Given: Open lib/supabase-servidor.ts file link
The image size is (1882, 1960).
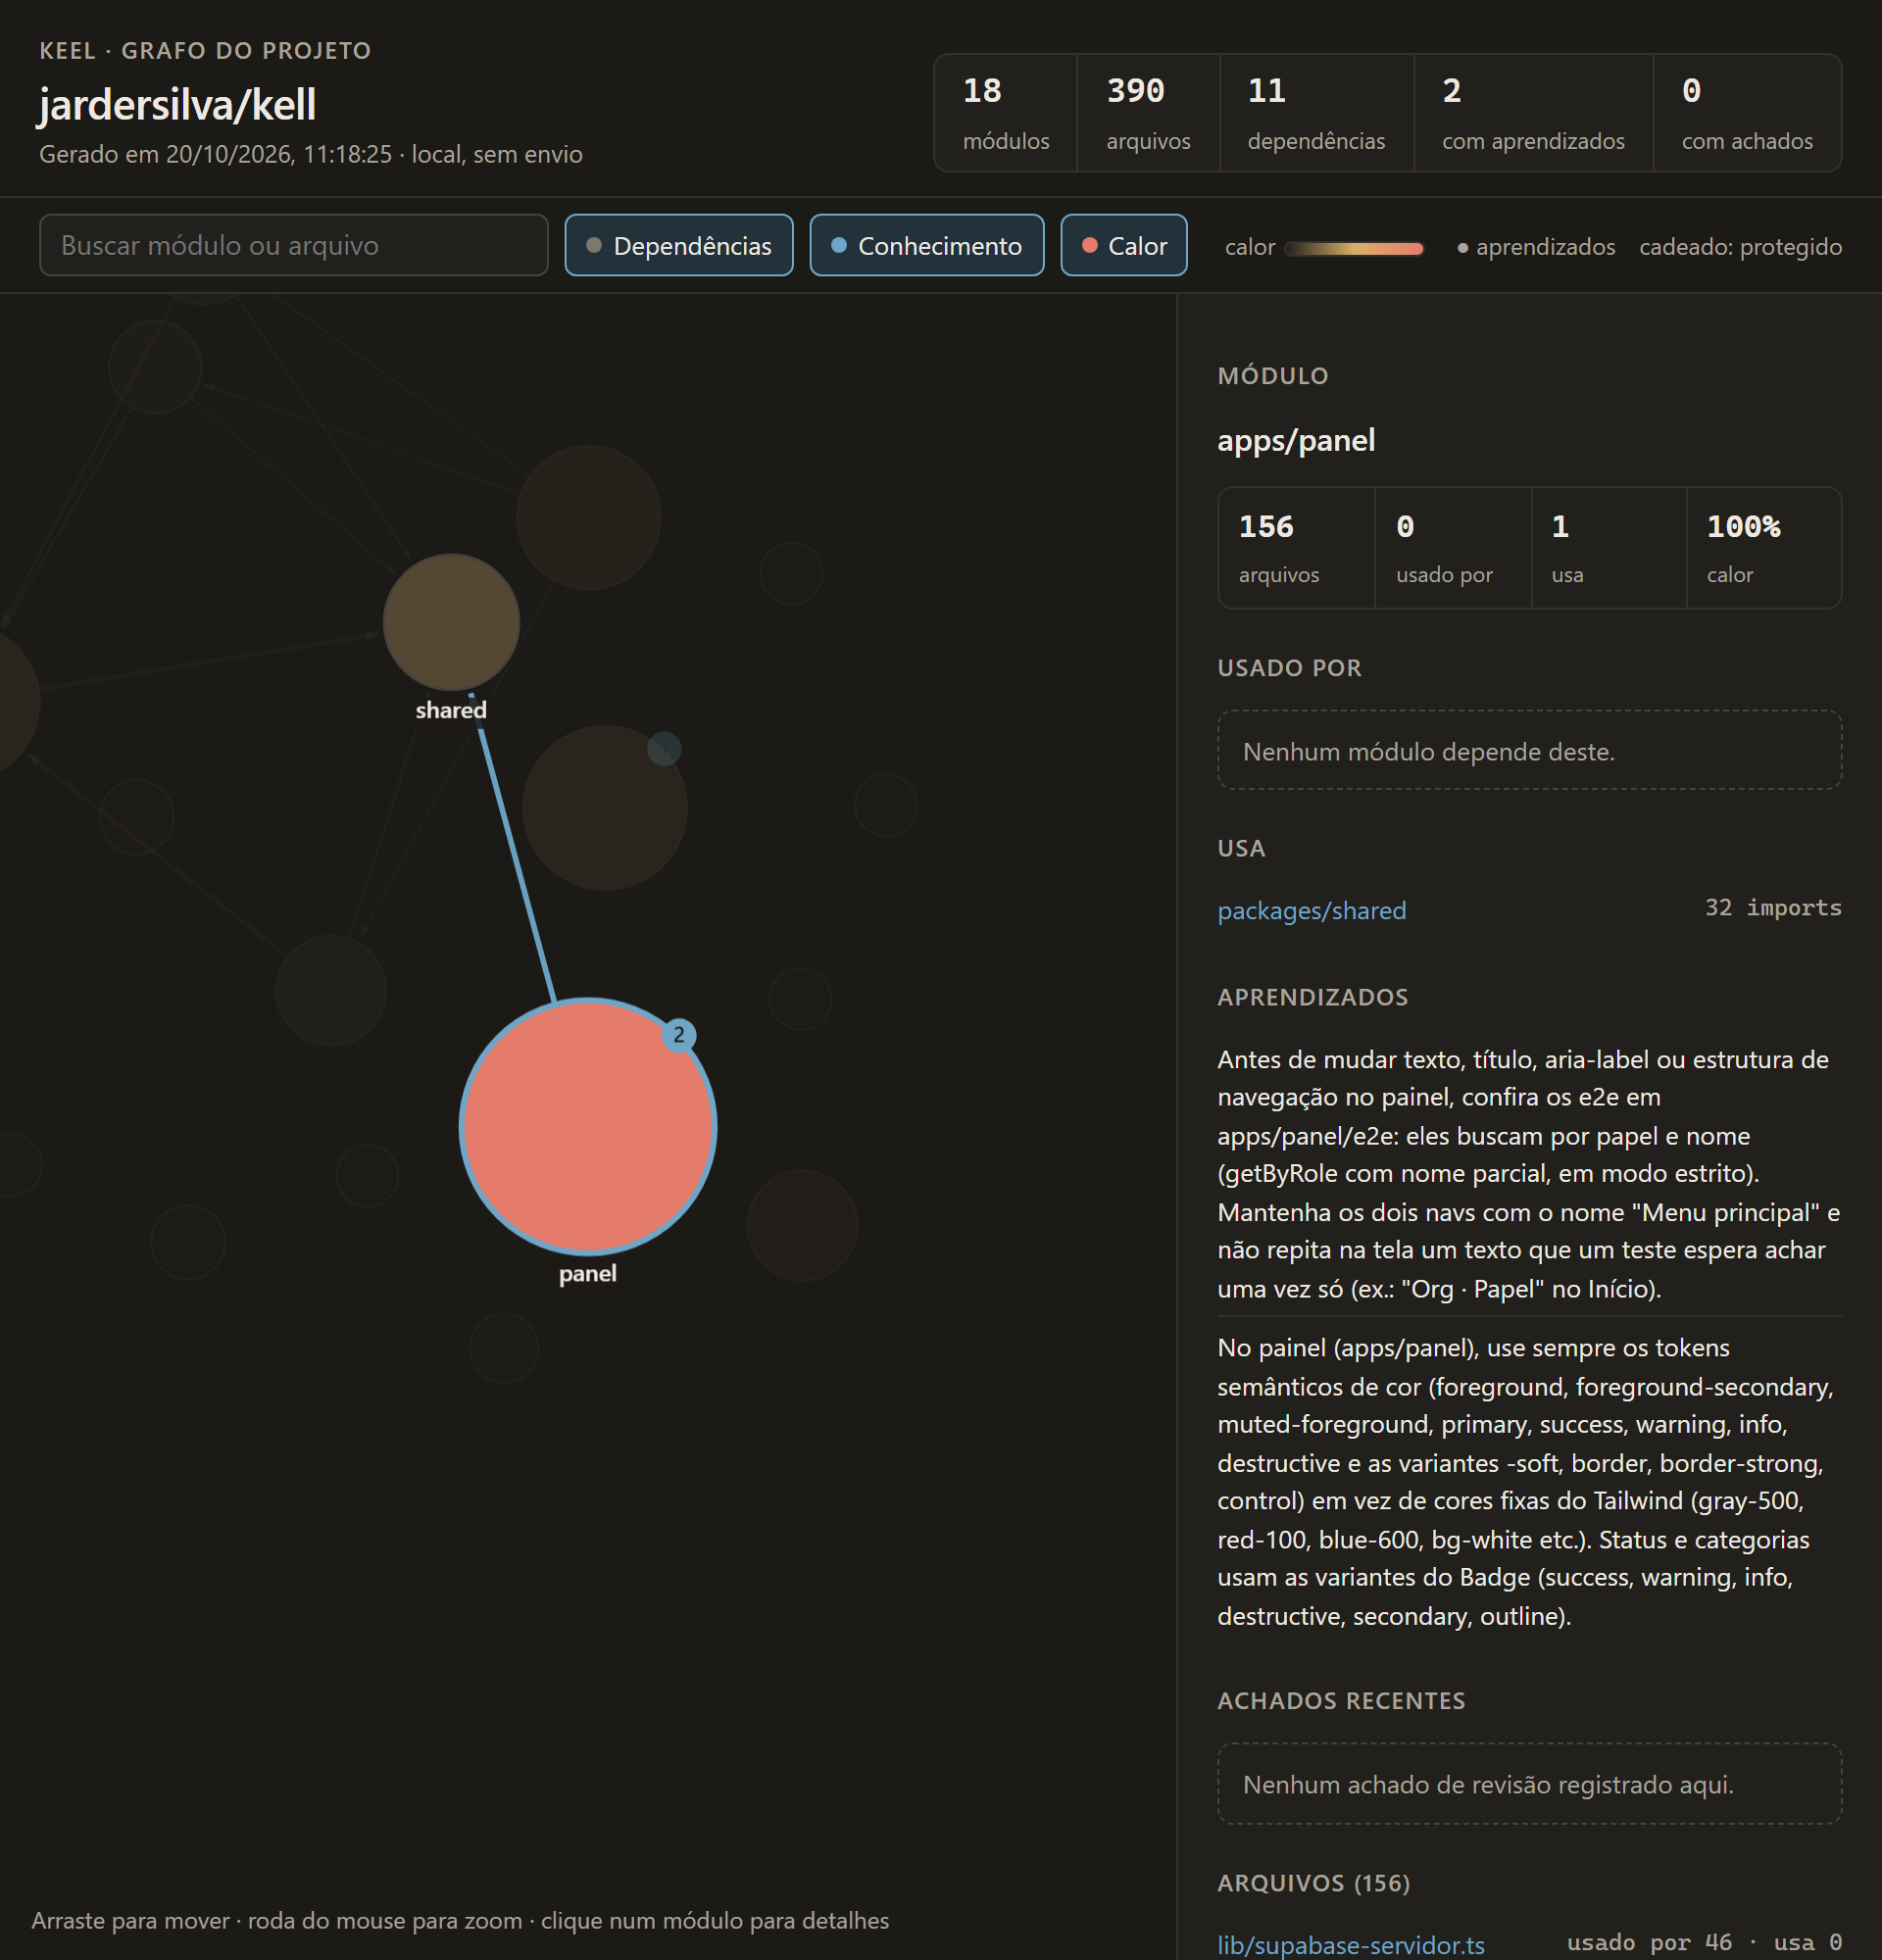Looking at the screenshot, I should point(1350,1945).
